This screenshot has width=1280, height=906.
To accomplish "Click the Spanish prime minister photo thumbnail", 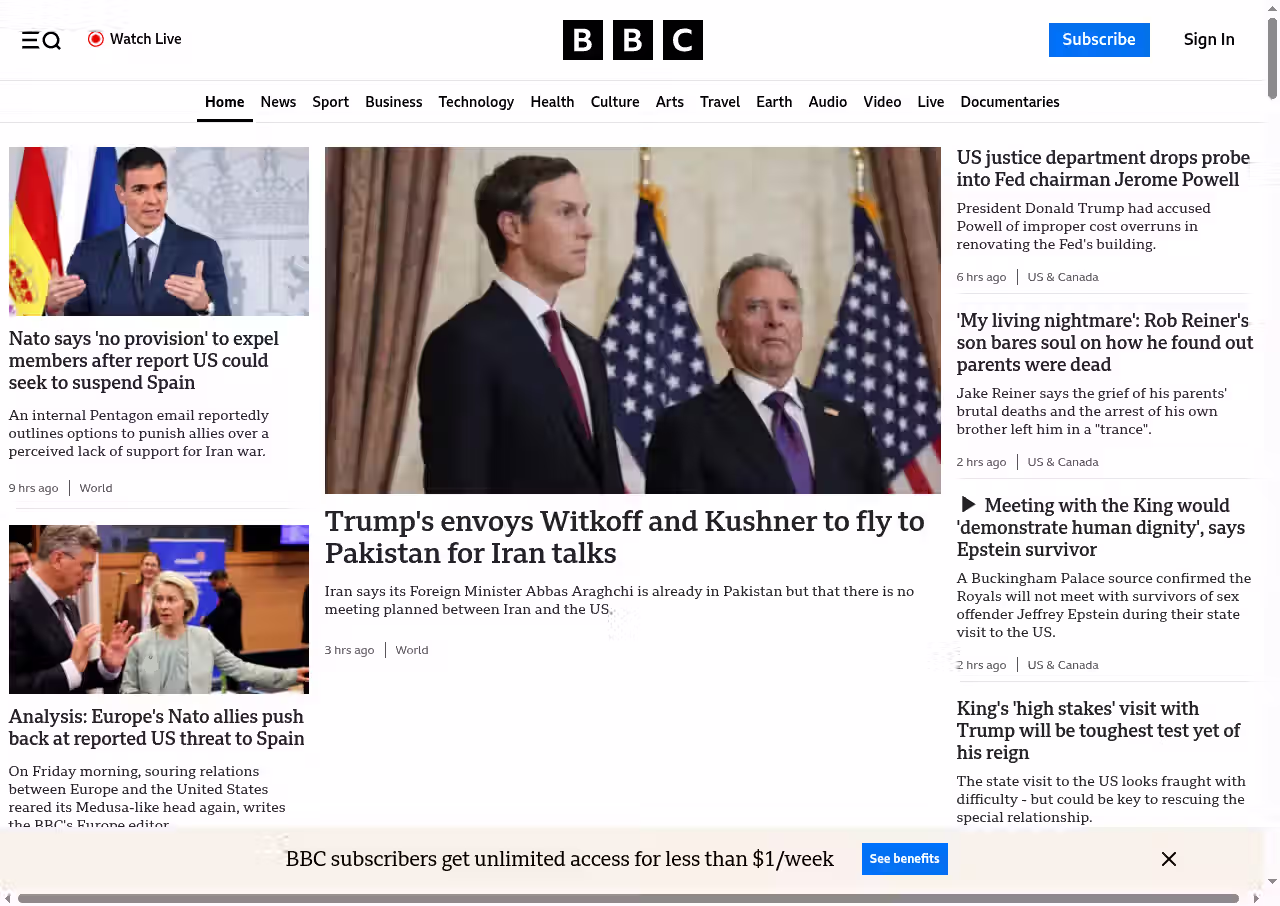I will click(x=159, y=231).
